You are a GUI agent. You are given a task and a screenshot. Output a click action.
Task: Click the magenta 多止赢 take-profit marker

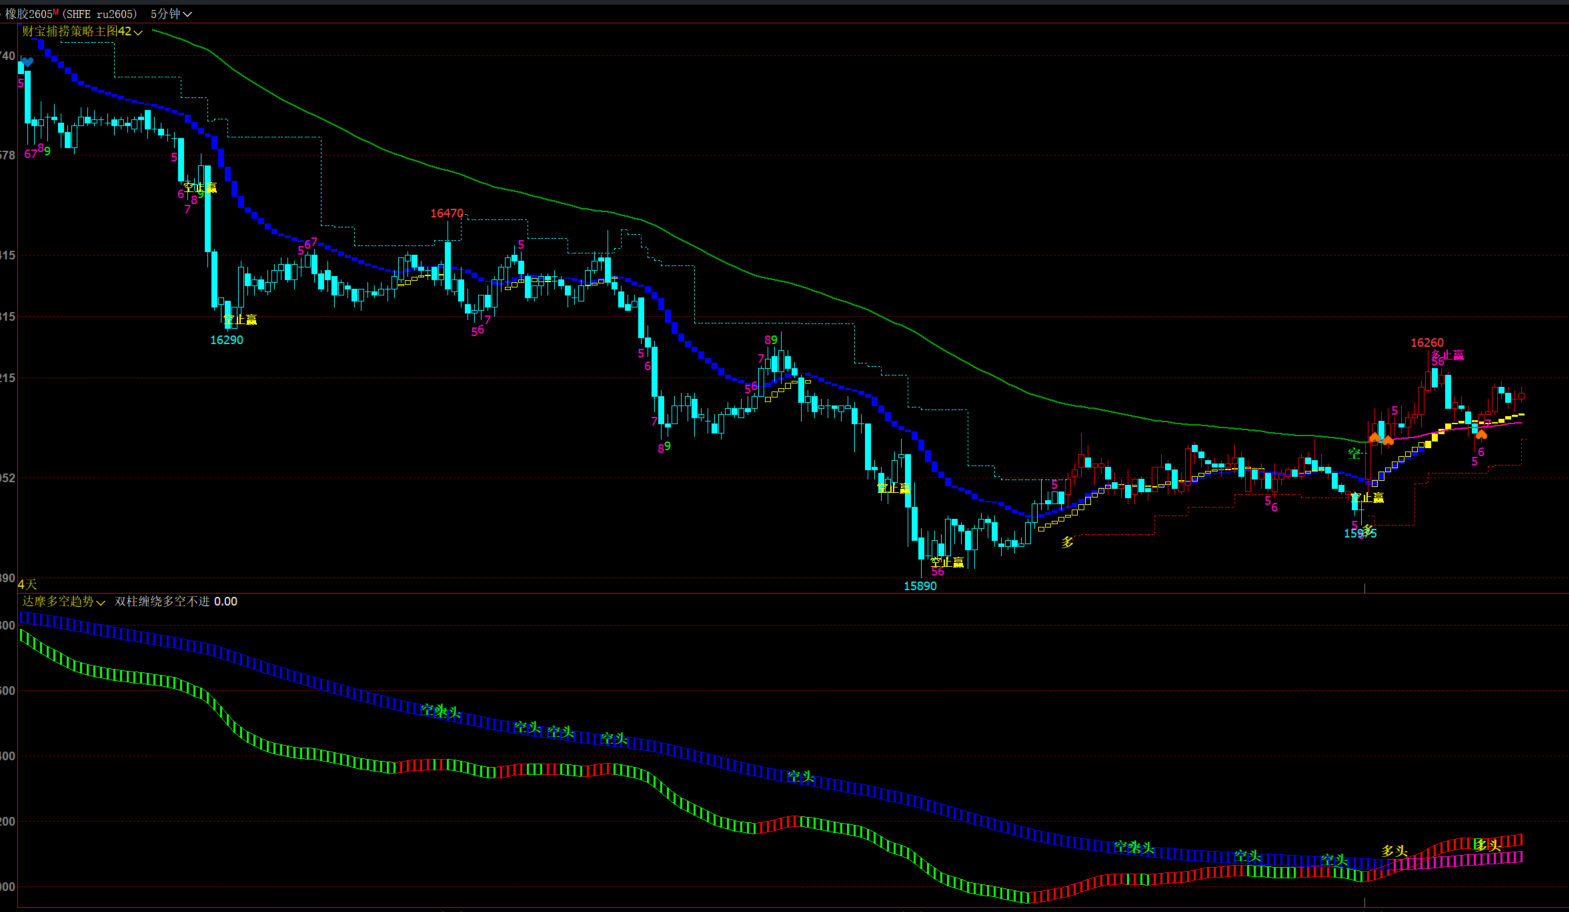[1447, 355]
